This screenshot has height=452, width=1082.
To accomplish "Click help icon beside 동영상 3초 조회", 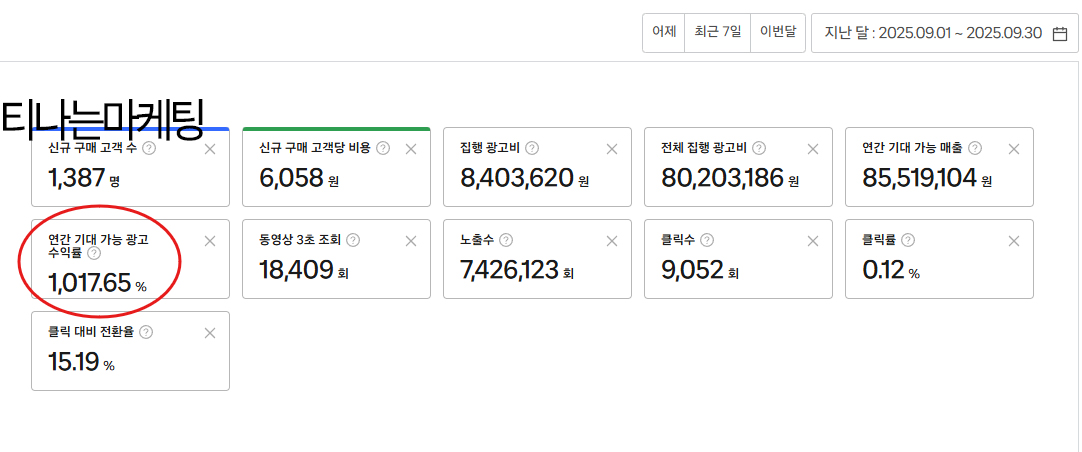I will (x=353, y=240).
